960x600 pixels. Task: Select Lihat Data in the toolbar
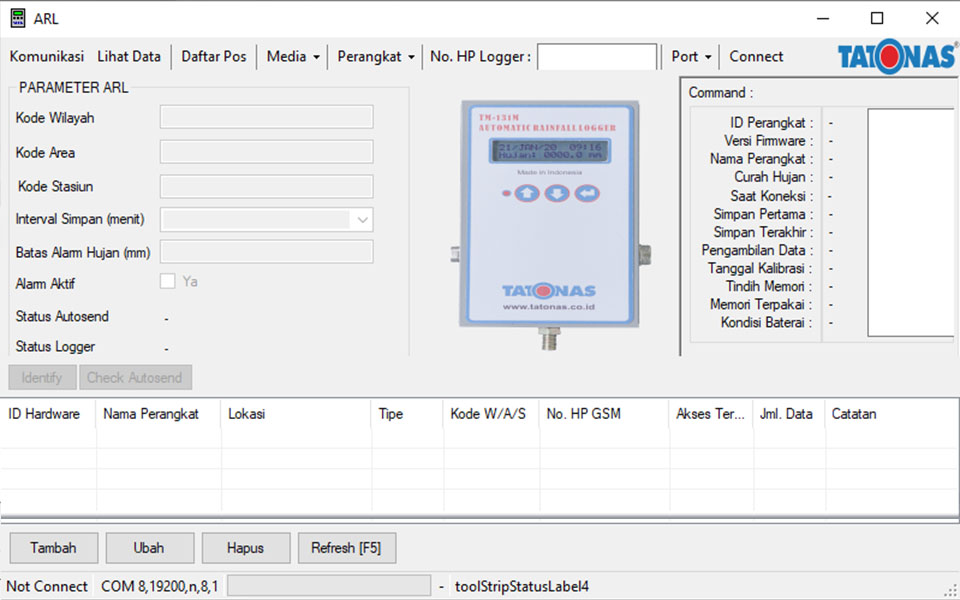tap(129, 57)
